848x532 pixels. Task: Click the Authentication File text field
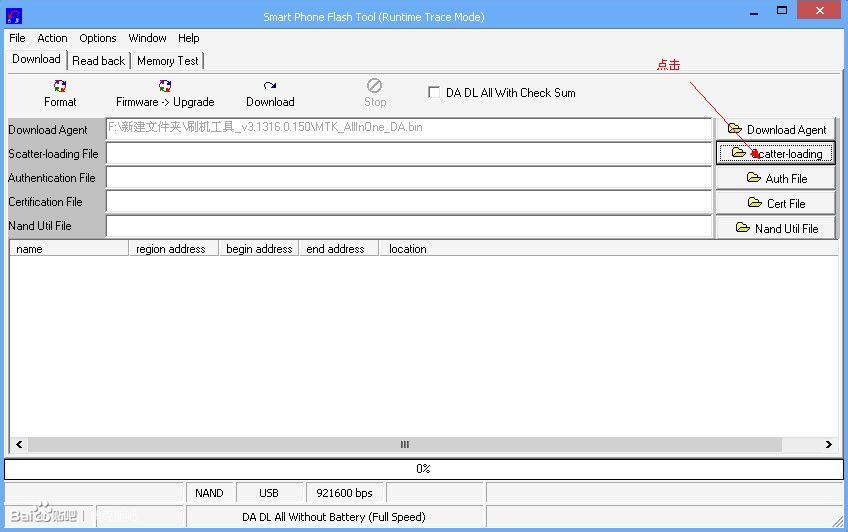(408, 178)
